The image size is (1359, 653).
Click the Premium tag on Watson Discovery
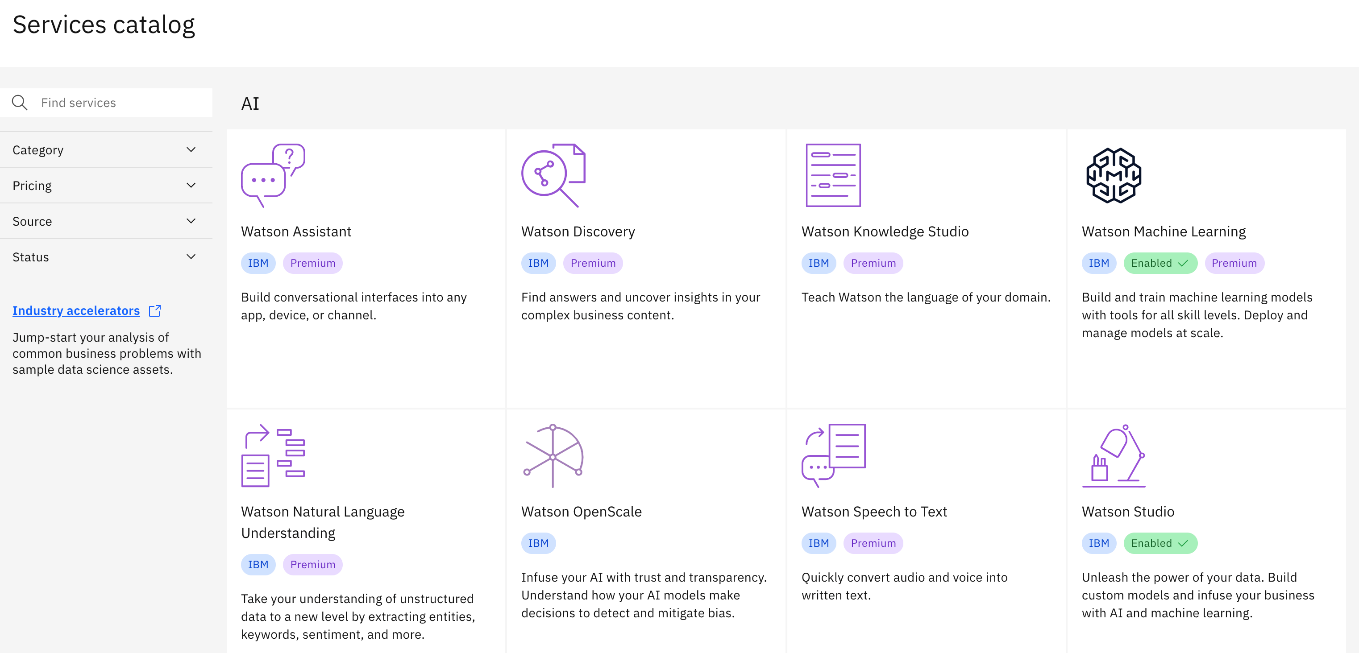(593, 263)
